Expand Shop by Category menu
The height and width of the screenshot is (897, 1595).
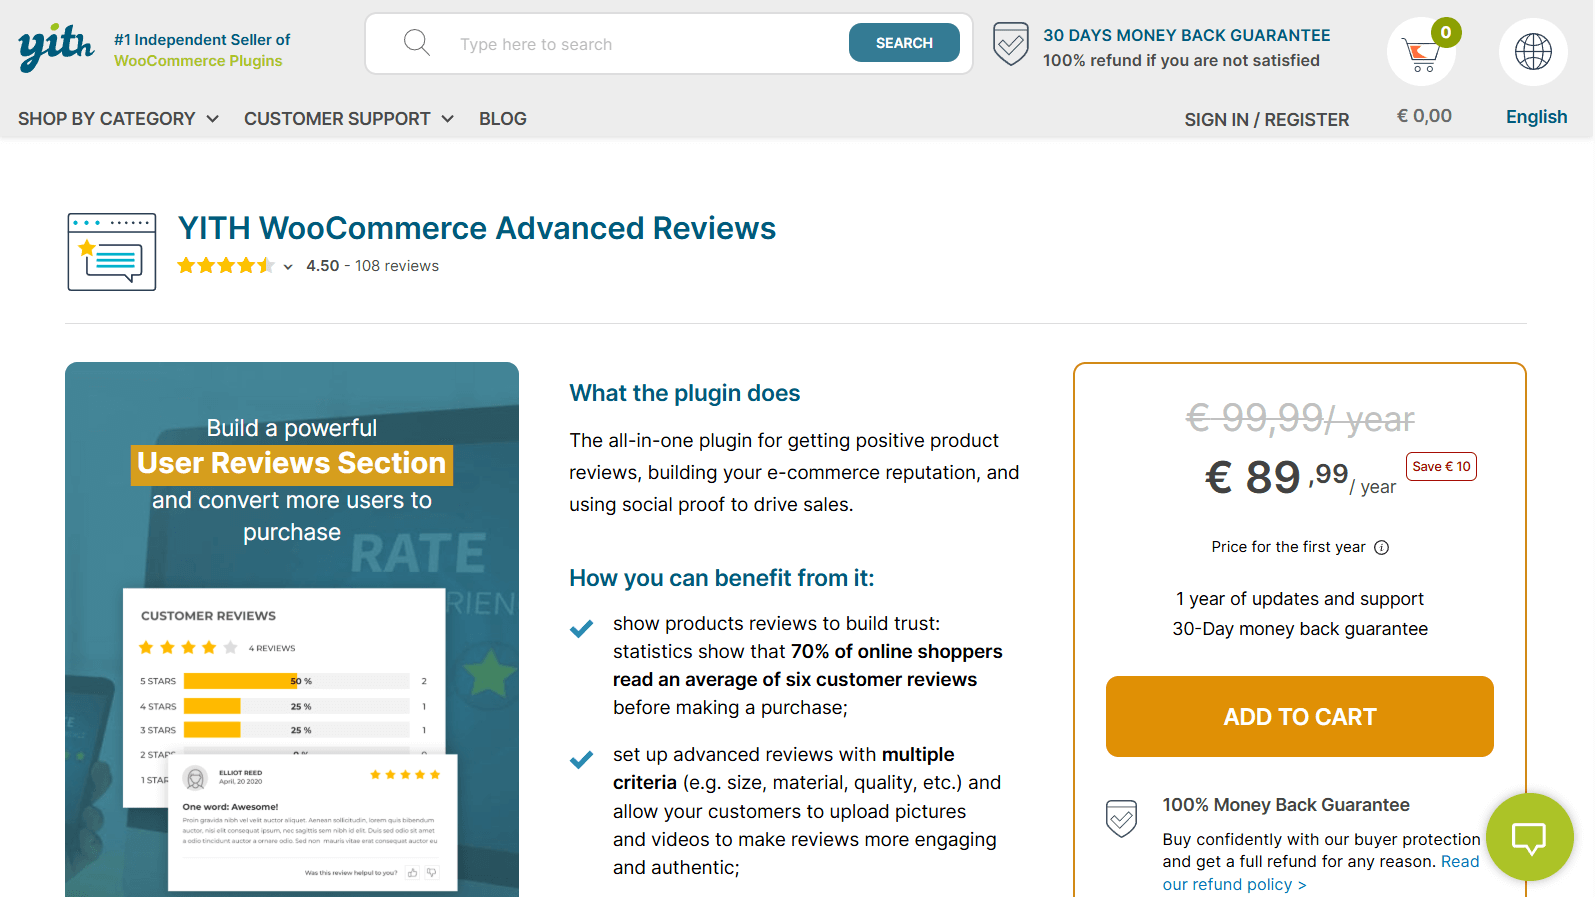[118, 119]
